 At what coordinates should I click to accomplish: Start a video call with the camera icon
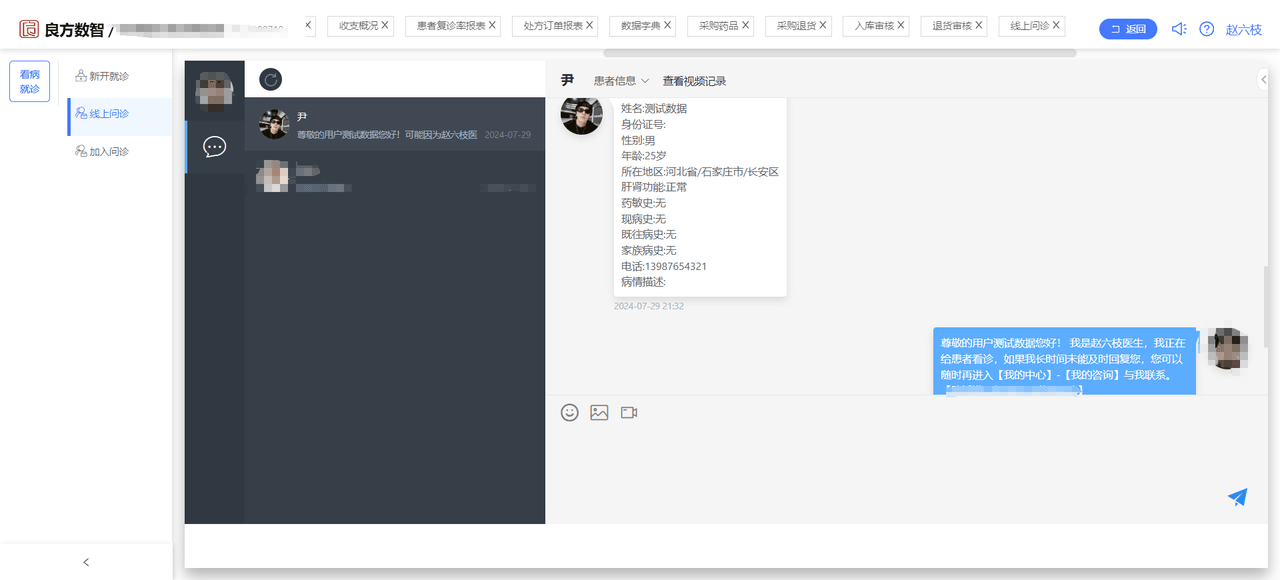point(629,412)
